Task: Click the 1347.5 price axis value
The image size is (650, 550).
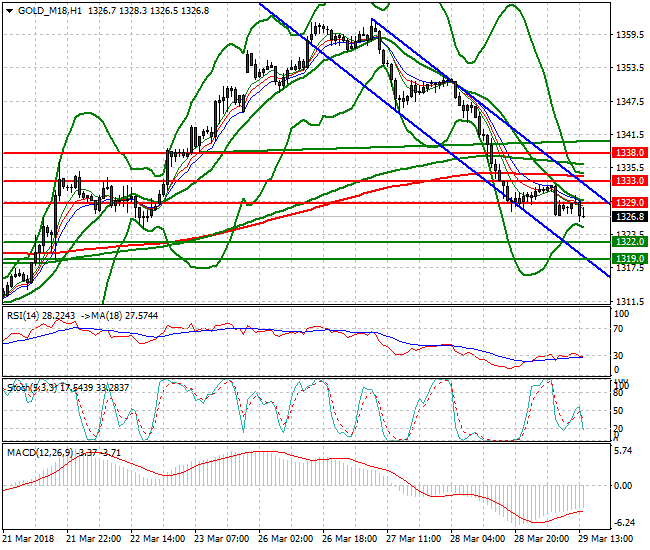Action: click(x=630, y=102)
